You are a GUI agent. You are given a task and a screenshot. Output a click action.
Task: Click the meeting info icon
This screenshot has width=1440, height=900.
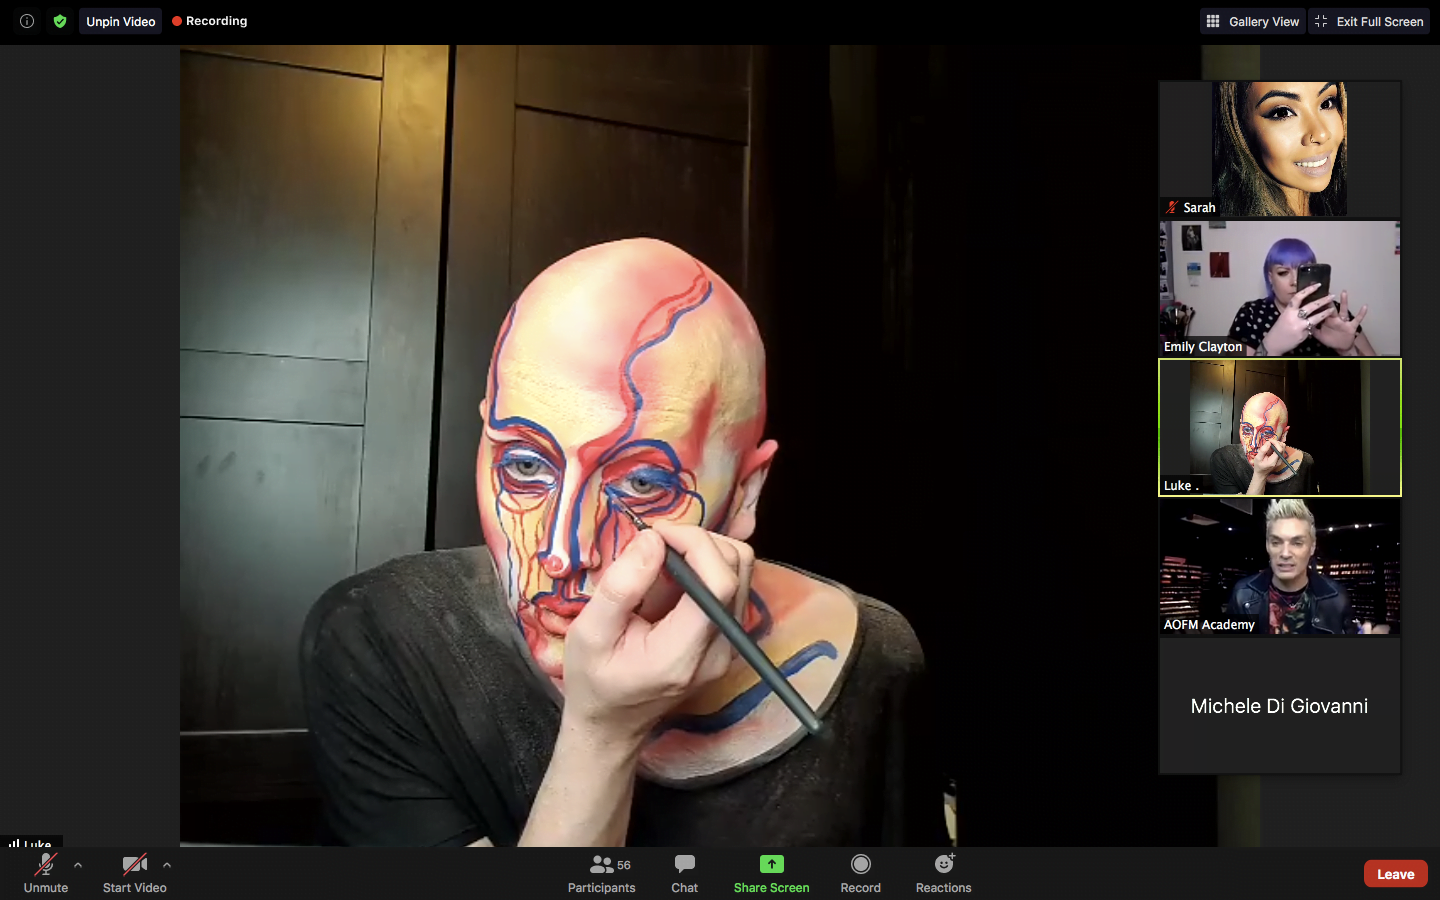point(27,21)
